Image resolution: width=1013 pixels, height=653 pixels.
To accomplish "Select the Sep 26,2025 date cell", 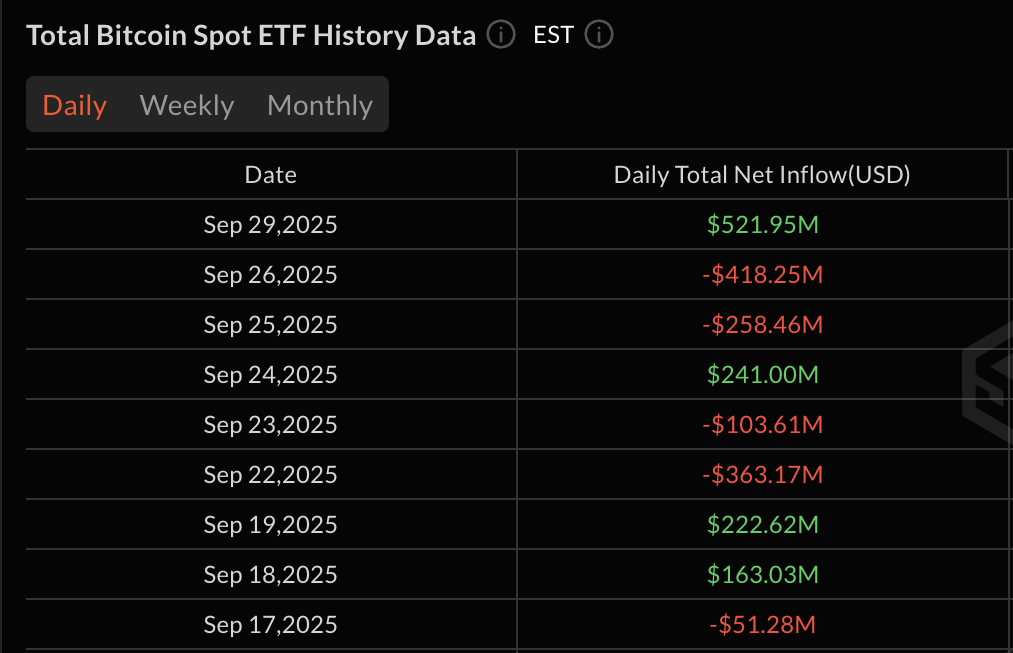I will pyautogui.click(x=270, y=274).
